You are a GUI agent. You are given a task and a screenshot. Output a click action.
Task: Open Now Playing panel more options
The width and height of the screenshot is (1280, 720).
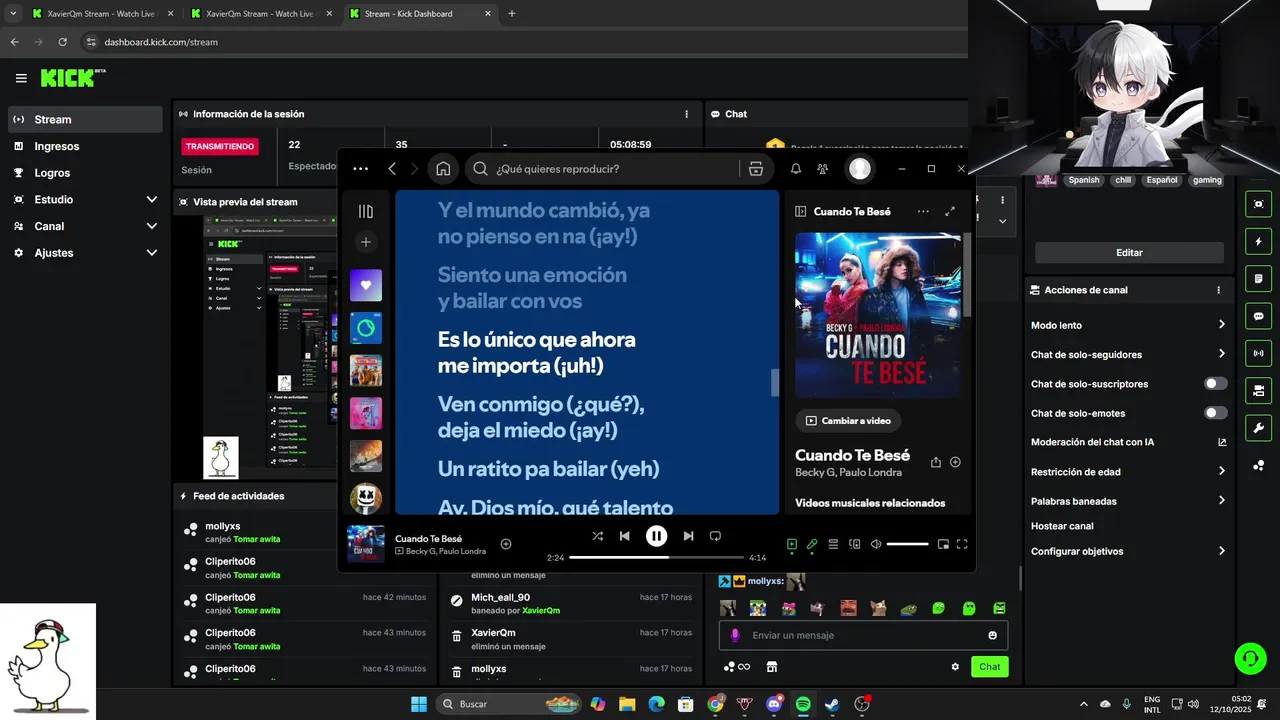923,211
